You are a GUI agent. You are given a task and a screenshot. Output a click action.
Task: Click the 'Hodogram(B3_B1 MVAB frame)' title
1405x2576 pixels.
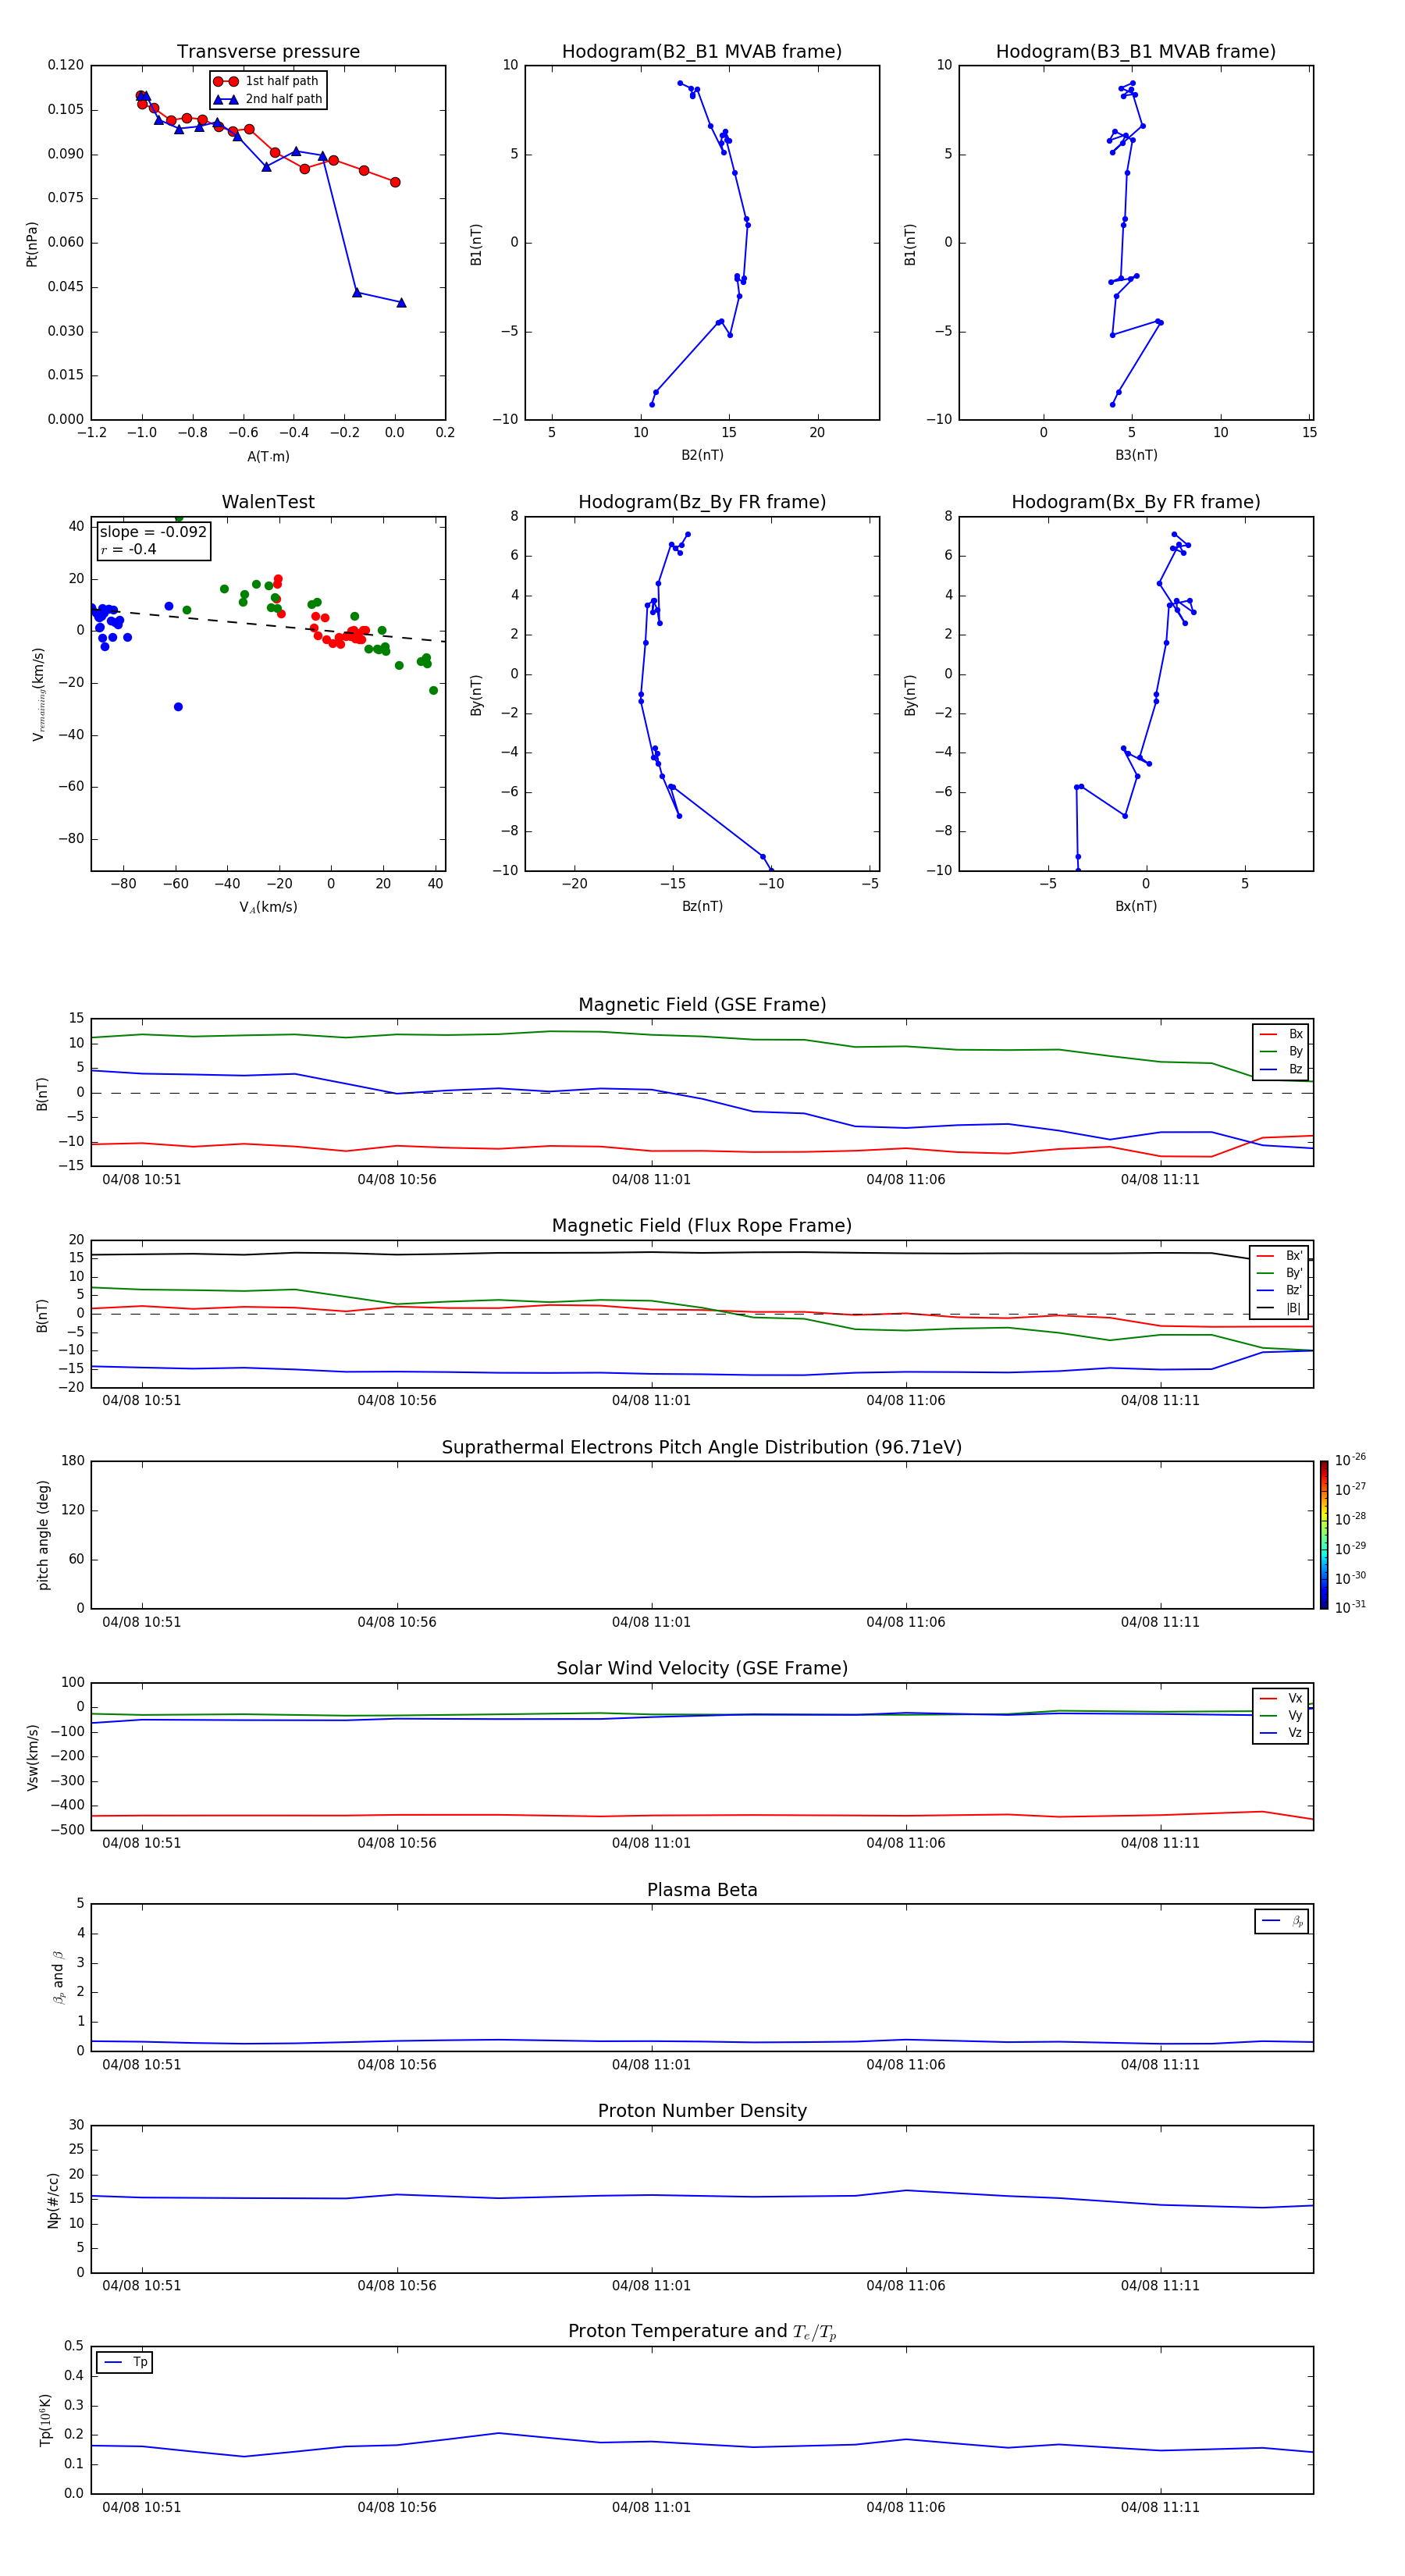[x=1136, y=52]
